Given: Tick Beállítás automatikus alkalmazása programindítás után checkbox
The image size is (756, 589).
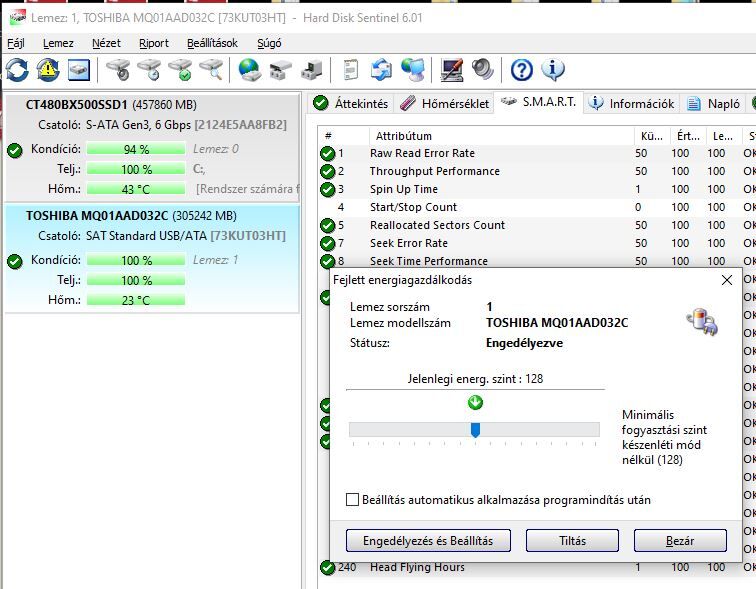Looking at the screenshot, I should click(x=352, y=499).
